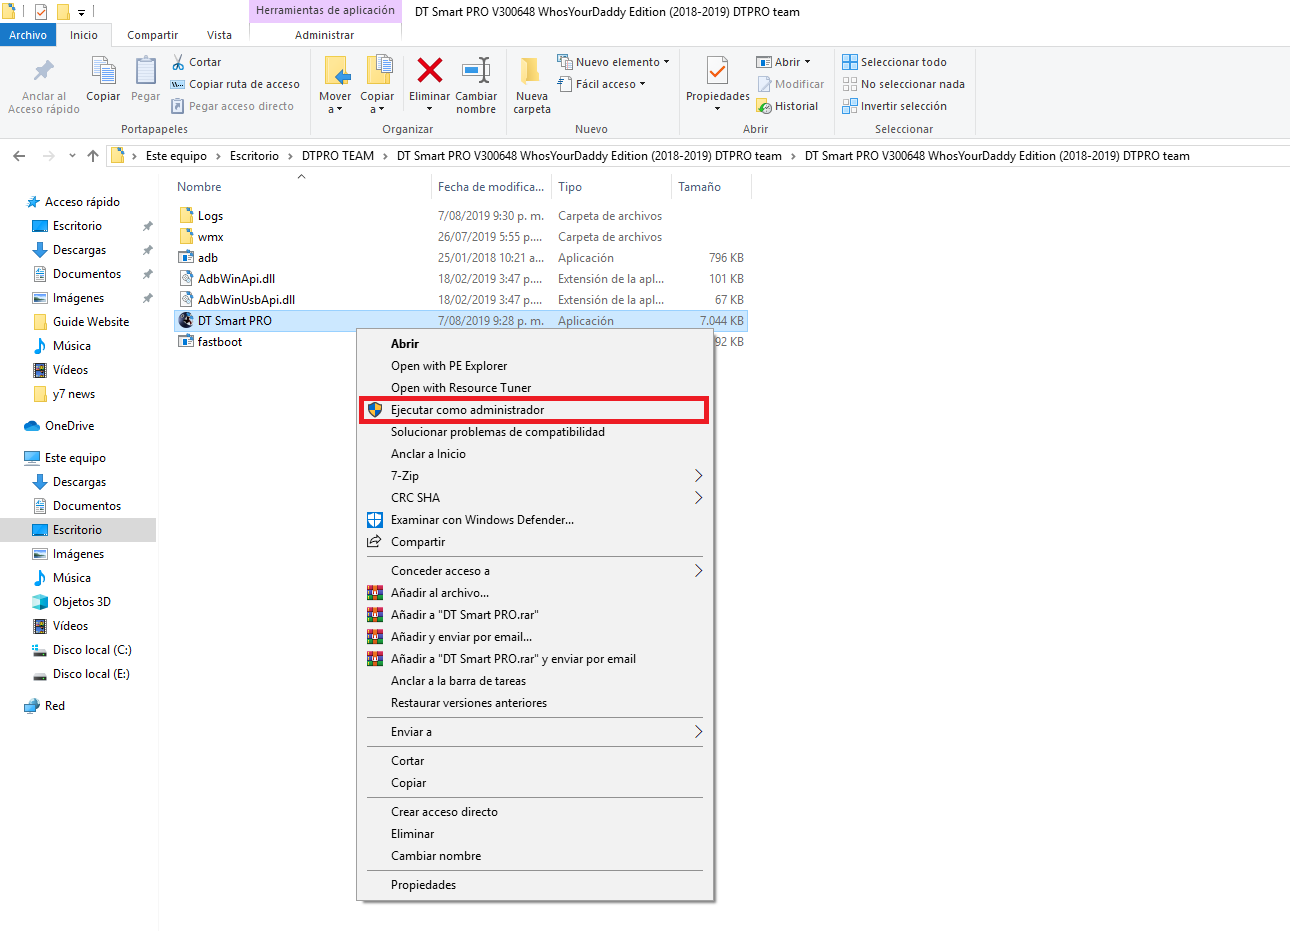Select the Logs folder
1290x931 pixels.
pyautogui.click(x=210, y=216)
